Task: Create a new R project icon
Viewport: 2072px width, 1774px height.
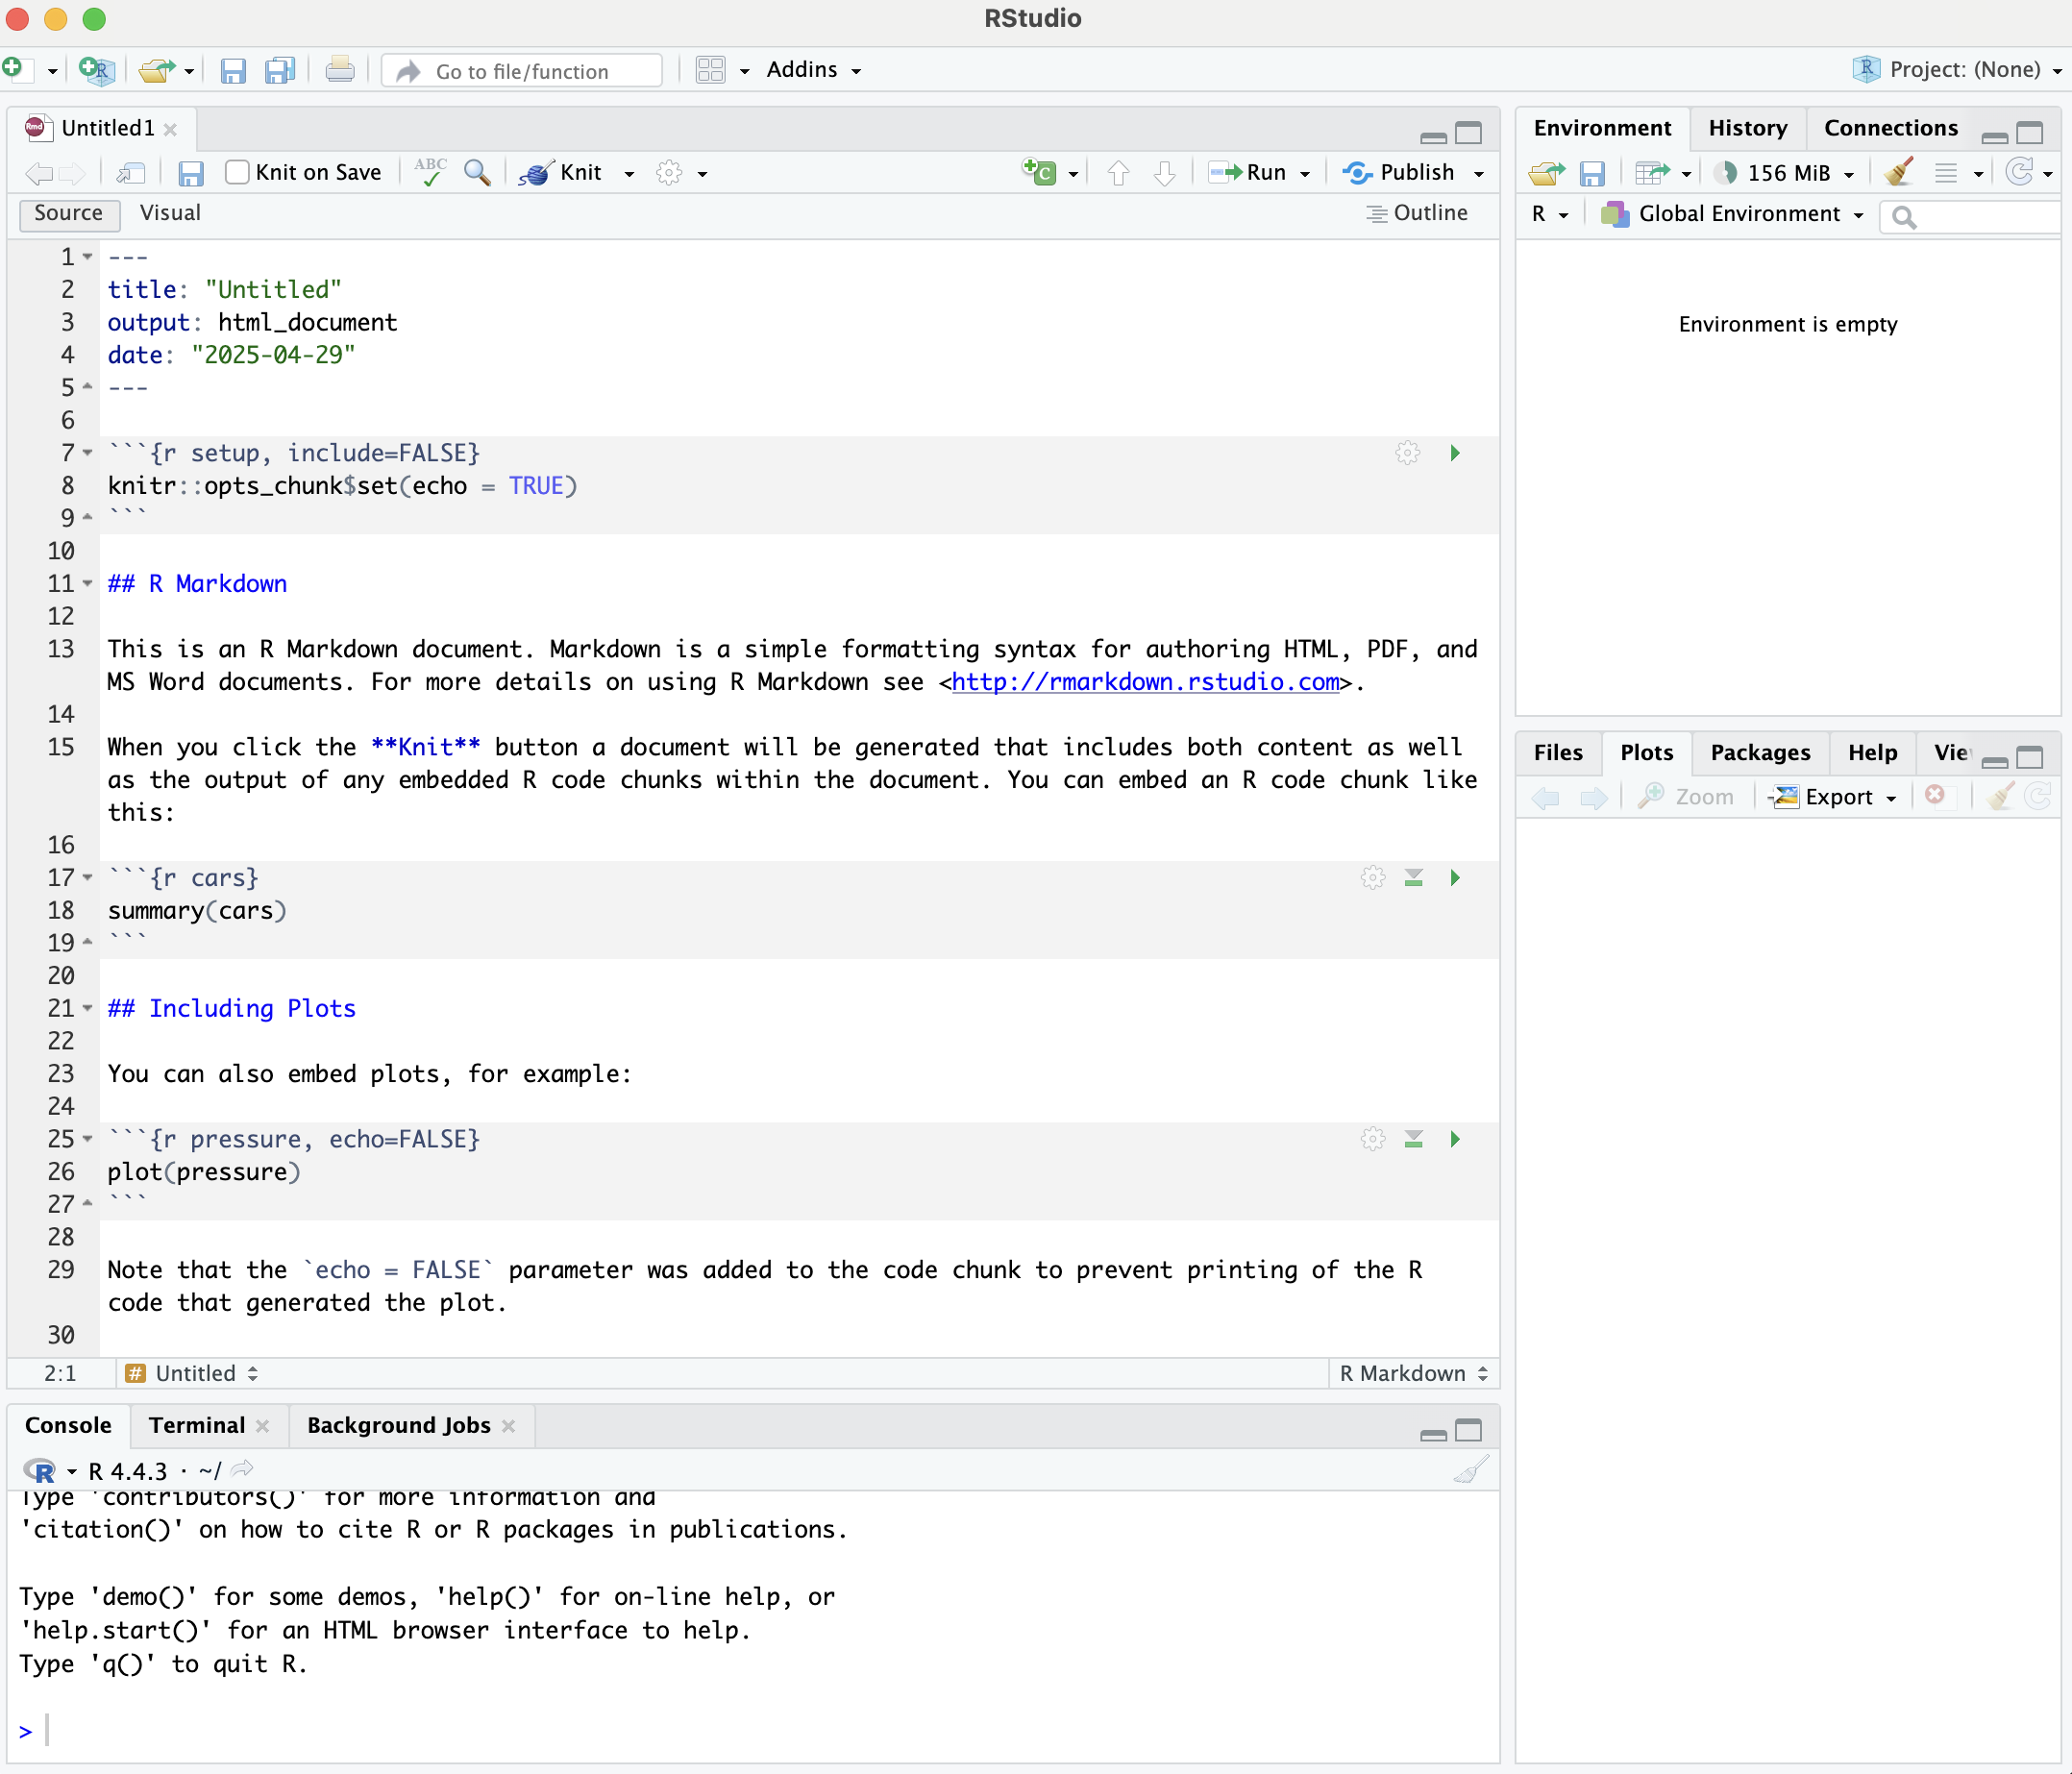Action: click(x=97, y=70)
